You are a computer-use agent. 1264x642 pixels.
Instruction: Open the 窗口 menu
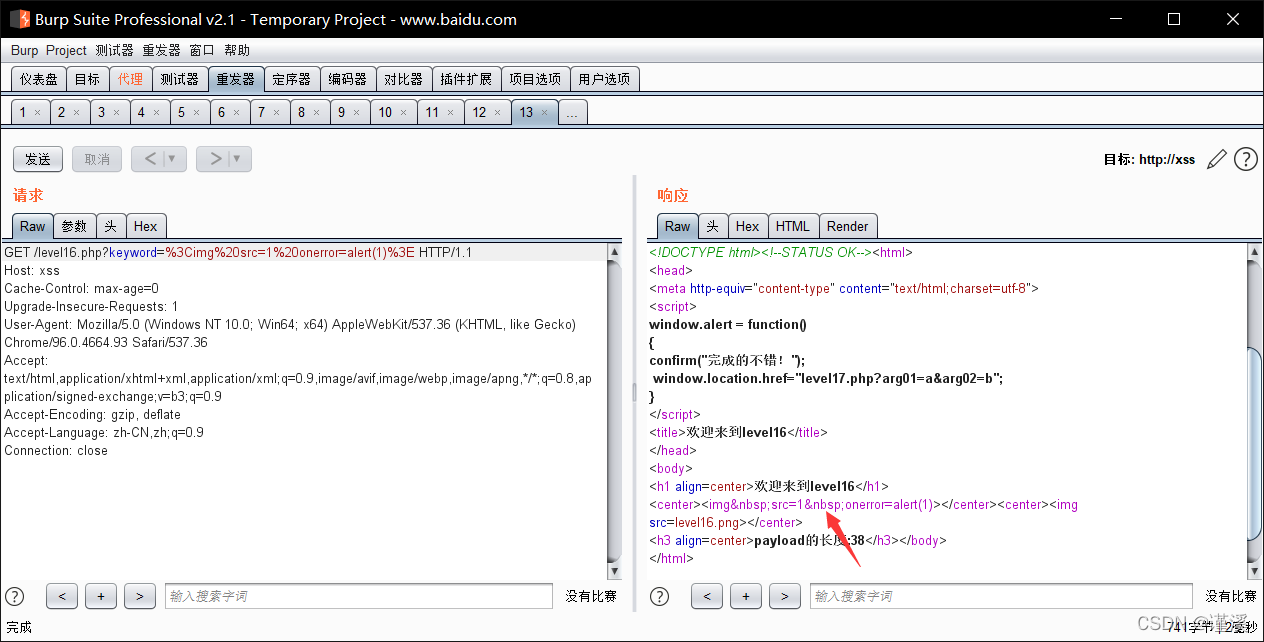202,50
